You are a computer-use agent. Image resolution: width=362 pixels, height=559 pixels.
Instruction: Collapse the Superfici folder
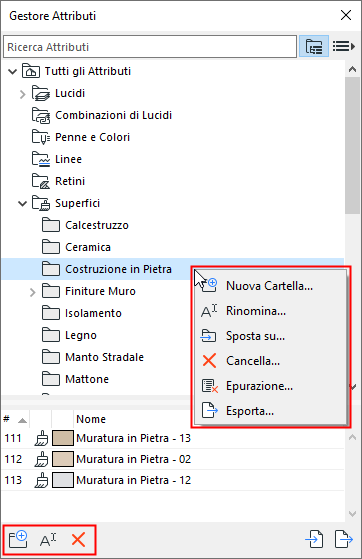(x=22, y=204)
